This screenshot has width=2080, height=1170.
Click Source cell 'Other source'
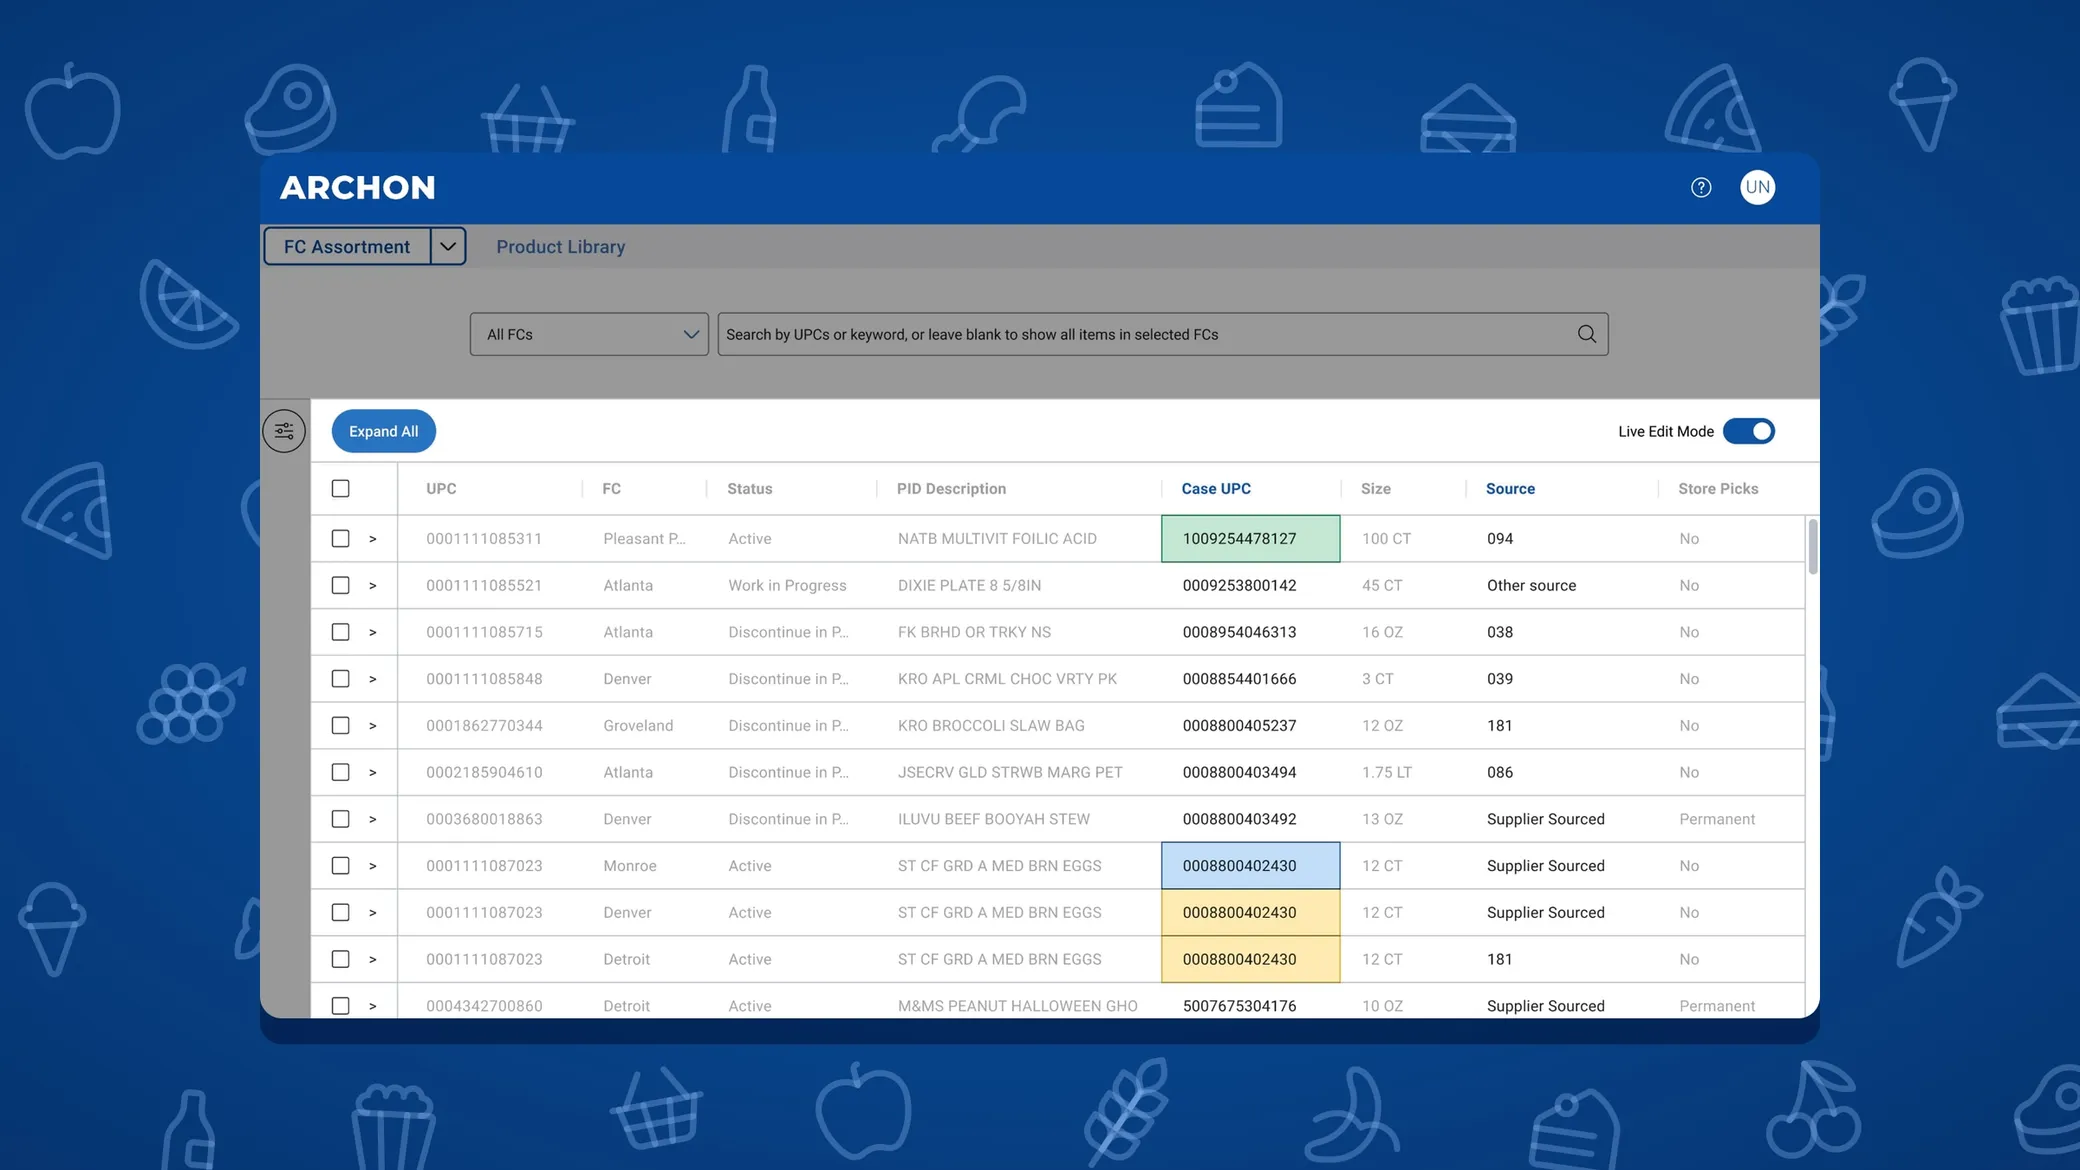[1531, 585]
